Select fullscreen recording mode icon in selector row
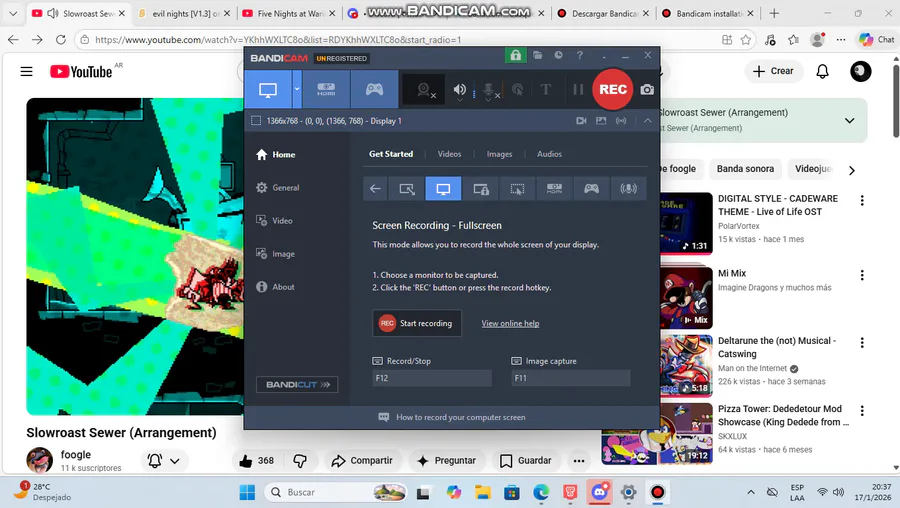The image size is (900, 508). pos(443,189)
